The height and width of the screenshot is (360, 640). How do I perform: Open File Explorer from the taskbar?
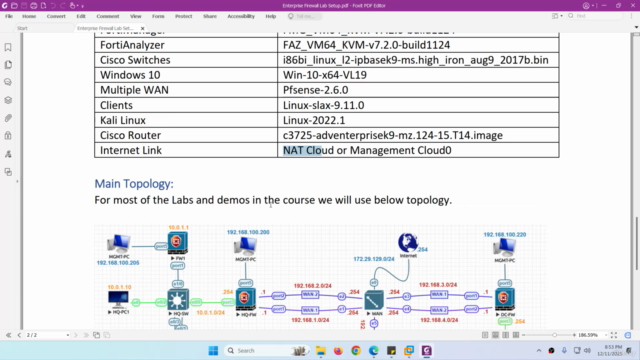point(321,351)
